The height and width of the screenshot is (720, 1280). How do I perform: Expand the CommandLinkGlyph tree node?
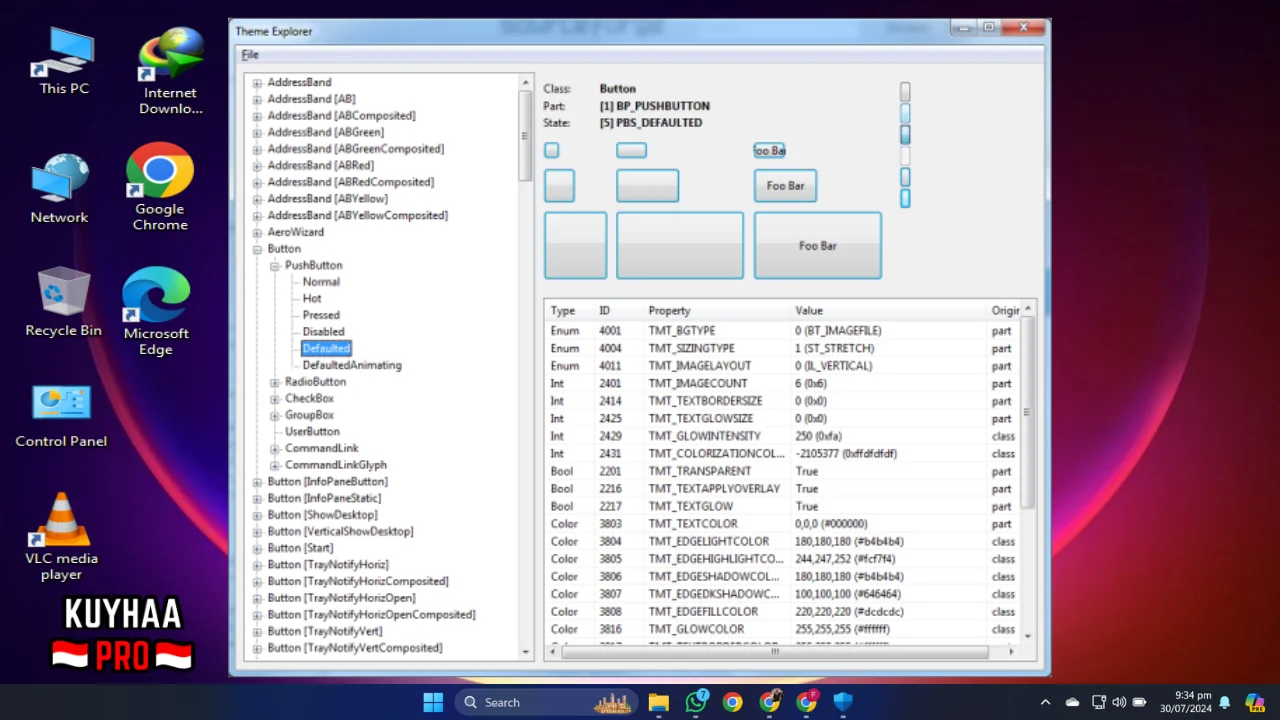click(275, 465)
